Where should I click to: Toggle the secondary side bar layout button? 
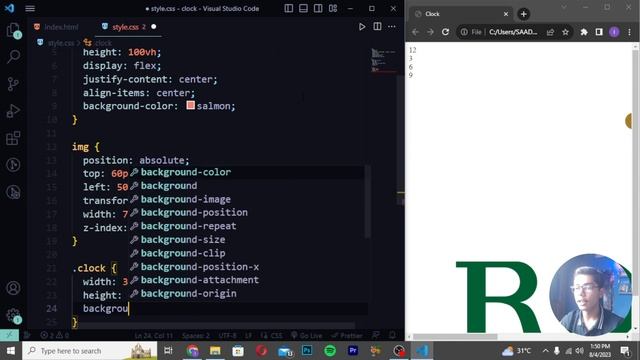318,8
